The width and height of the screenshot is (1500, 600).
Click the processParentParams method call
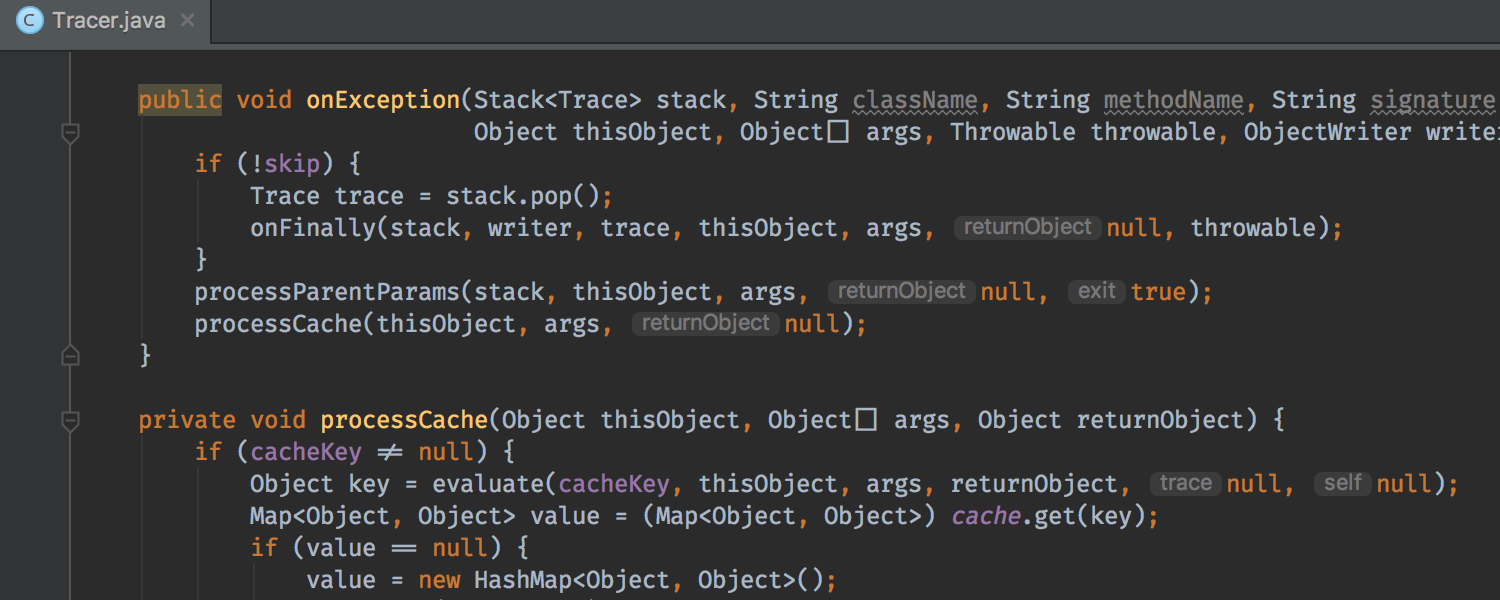coord(326,292)
